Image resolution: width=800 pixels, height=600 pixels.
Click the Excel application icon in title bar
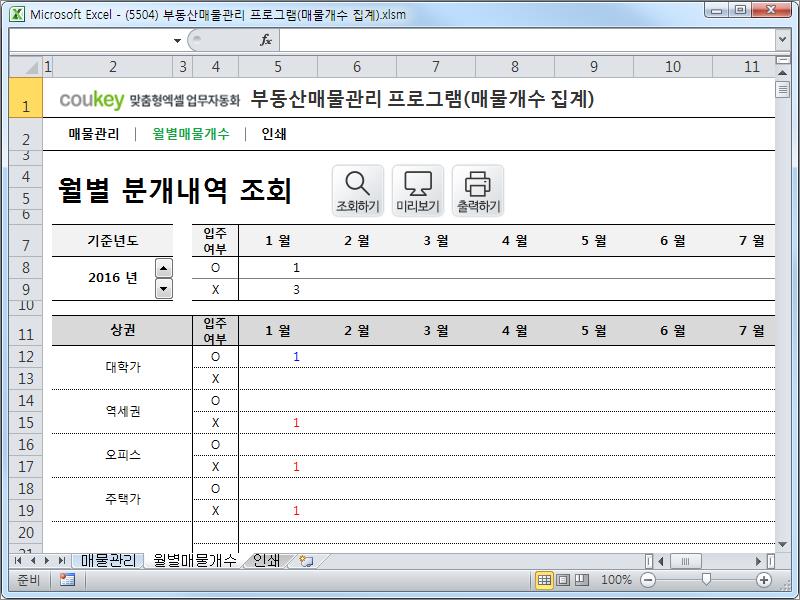point(17,14)
